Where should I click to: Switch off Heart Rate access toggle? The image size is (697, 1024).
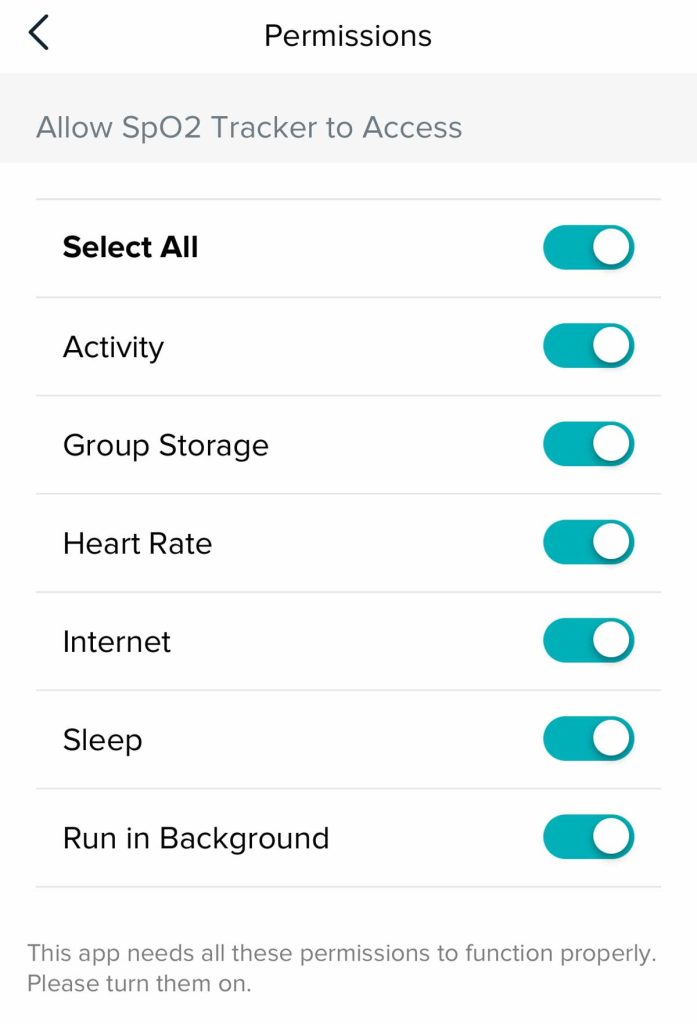click(x=588, y=542)
